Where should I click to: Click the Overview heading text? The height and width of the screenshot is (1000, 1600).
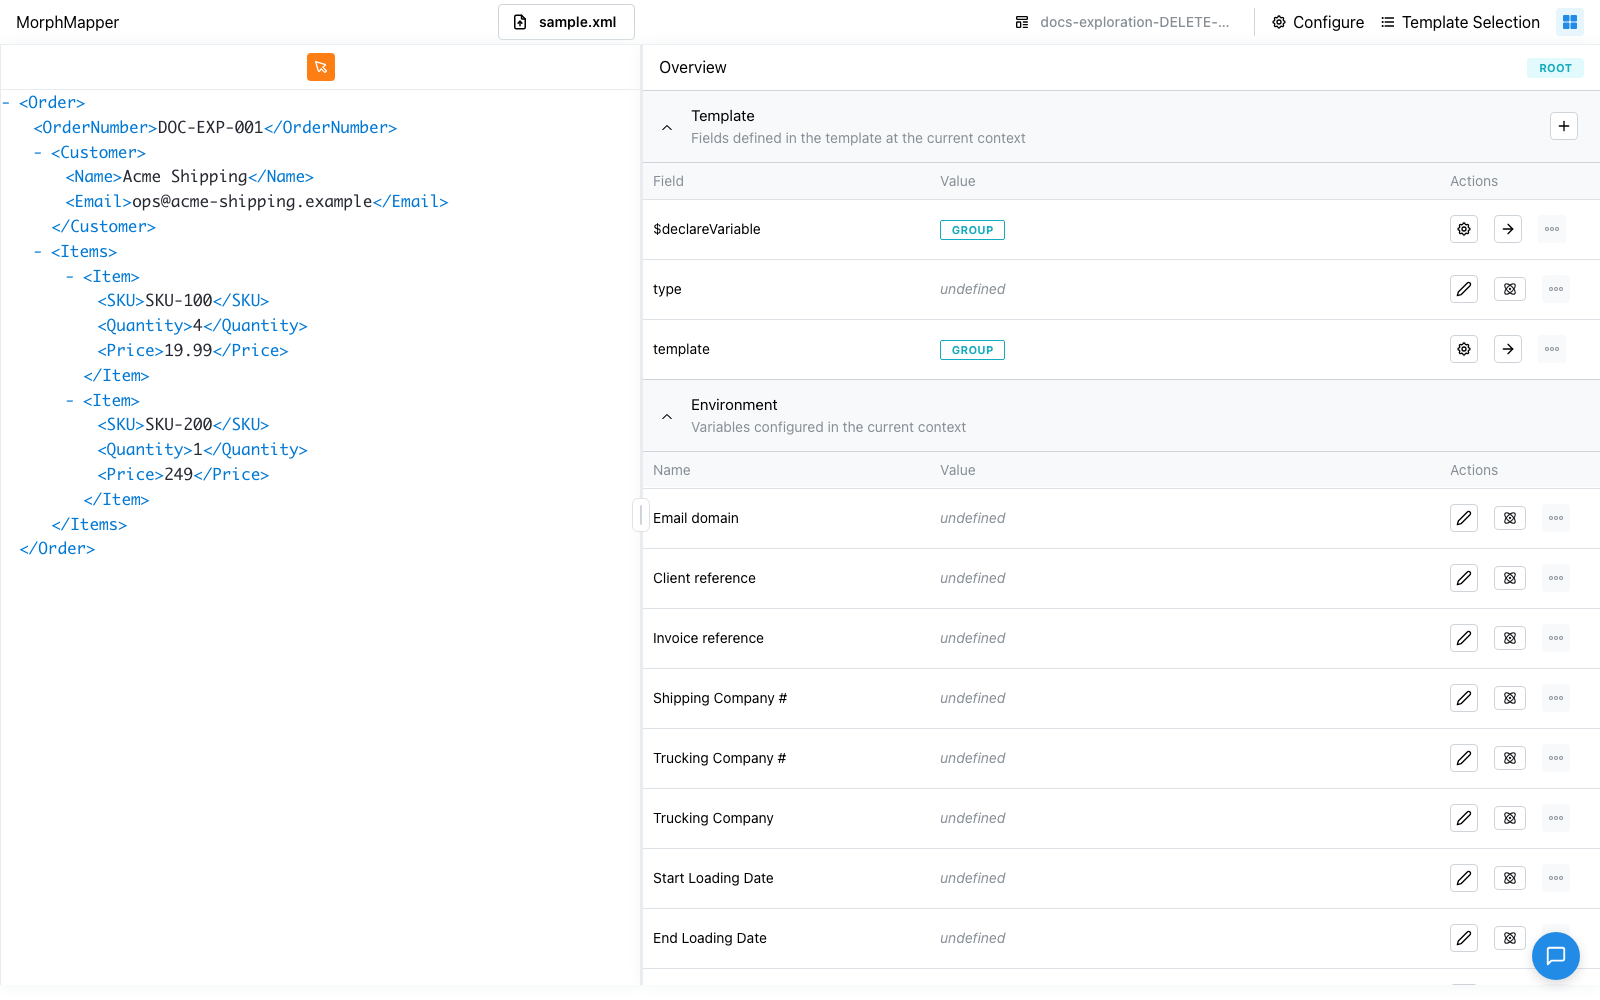[692, 67]
